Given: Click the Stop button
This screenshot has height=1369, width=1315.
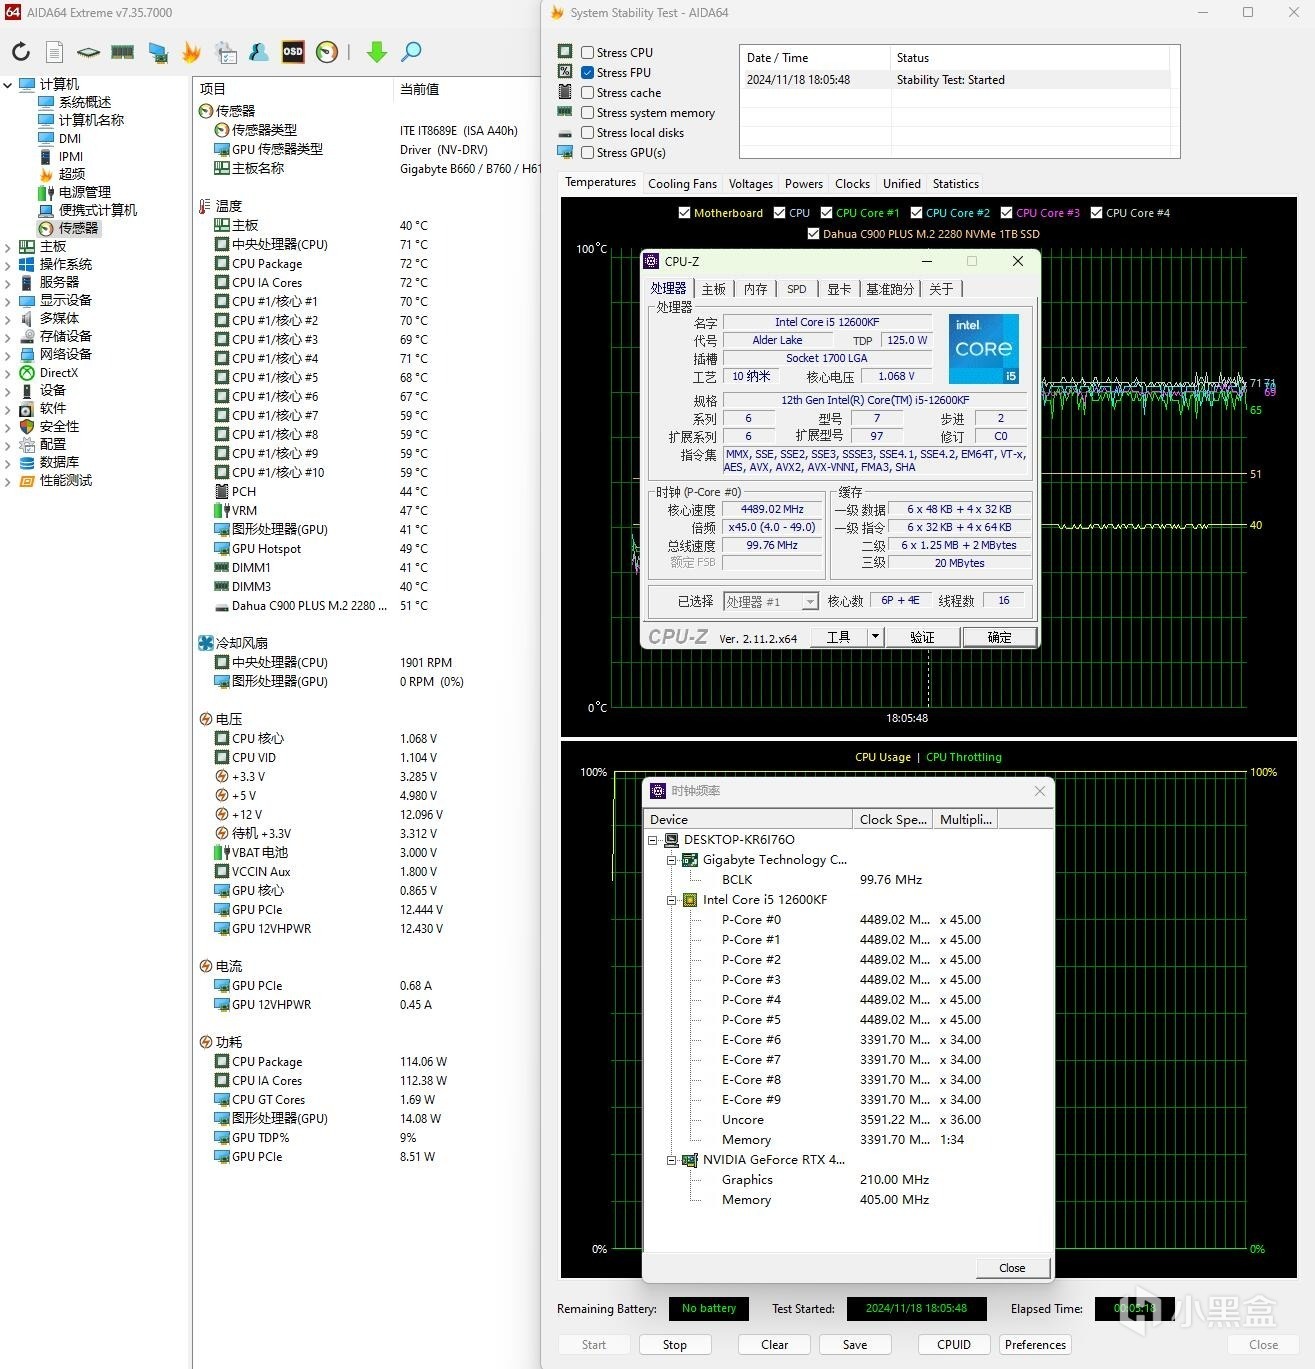Looking at the screenshot, I should pyautogui.click(x=674, y=1344).
